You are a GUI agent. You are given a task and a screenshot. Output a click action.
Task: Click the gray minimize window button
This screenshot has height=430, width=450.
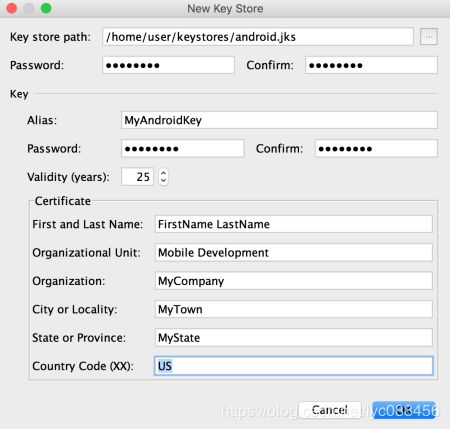tap(29, 8)
